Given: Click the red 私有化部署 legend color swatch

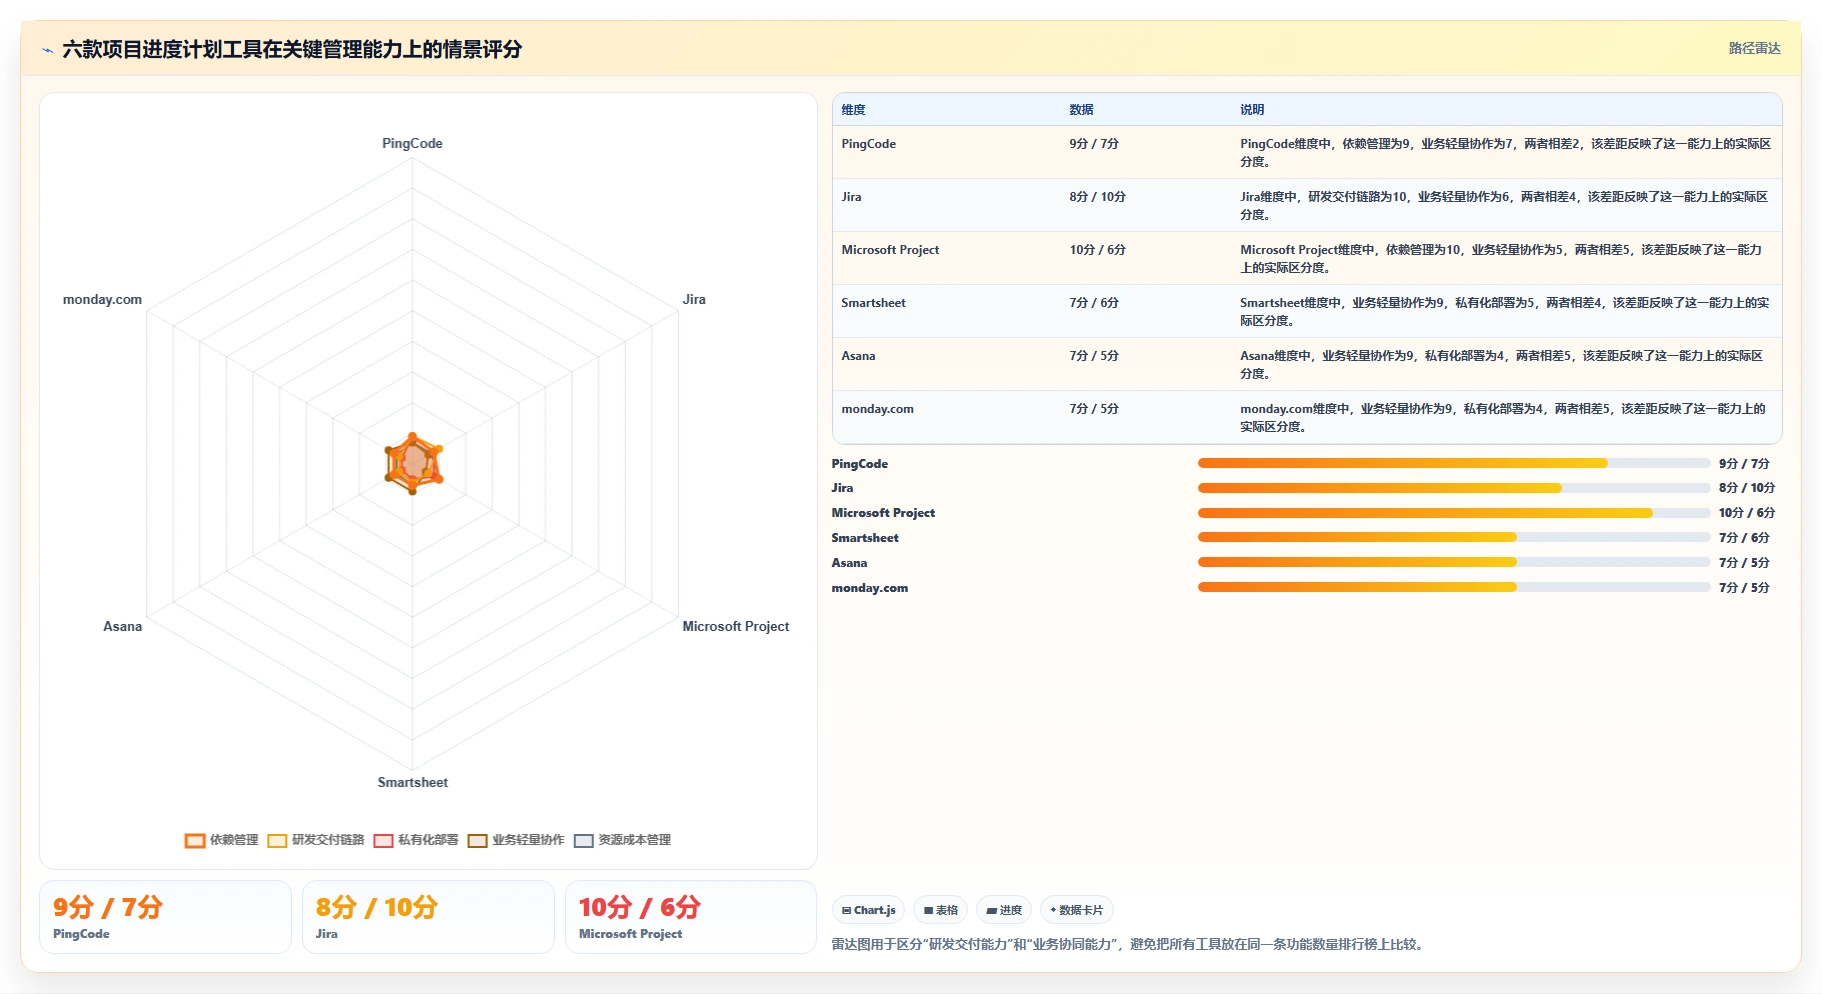Looking at the screenshot, I should [x=383, y=841].
